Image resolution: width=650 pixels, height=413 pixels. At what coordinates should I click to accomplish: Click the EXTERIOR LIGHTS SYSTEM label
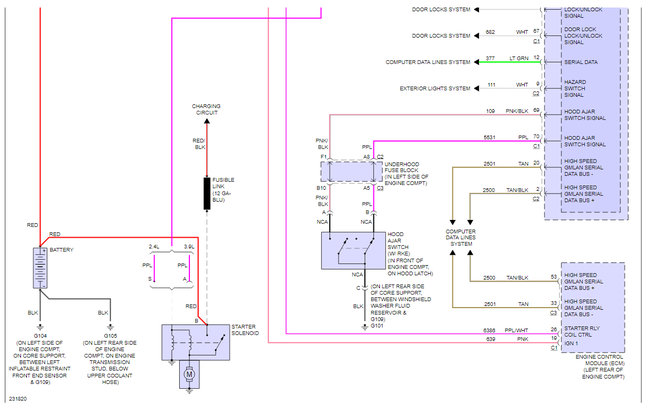435,88
